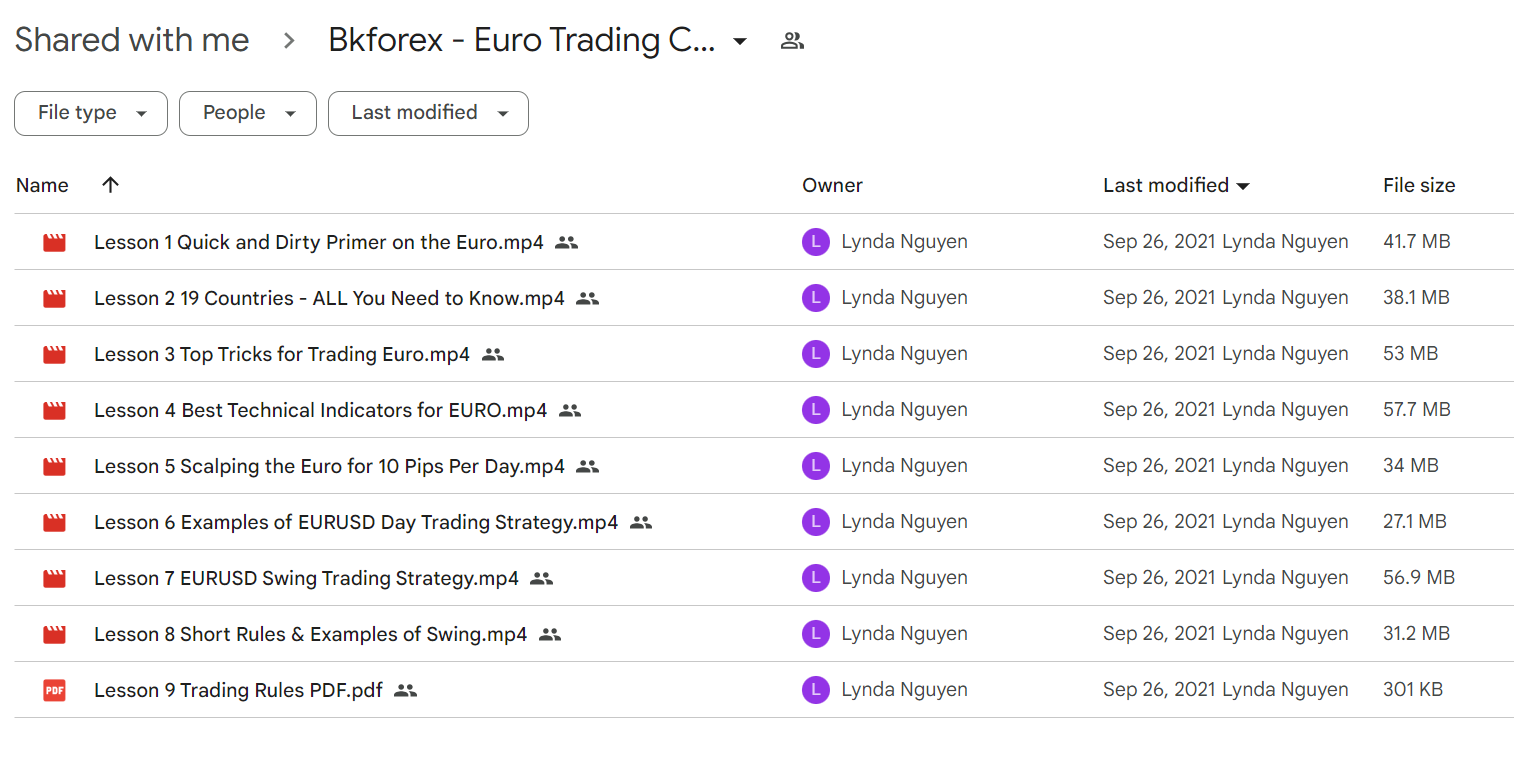Click the File size column header

click(1419, 185)
